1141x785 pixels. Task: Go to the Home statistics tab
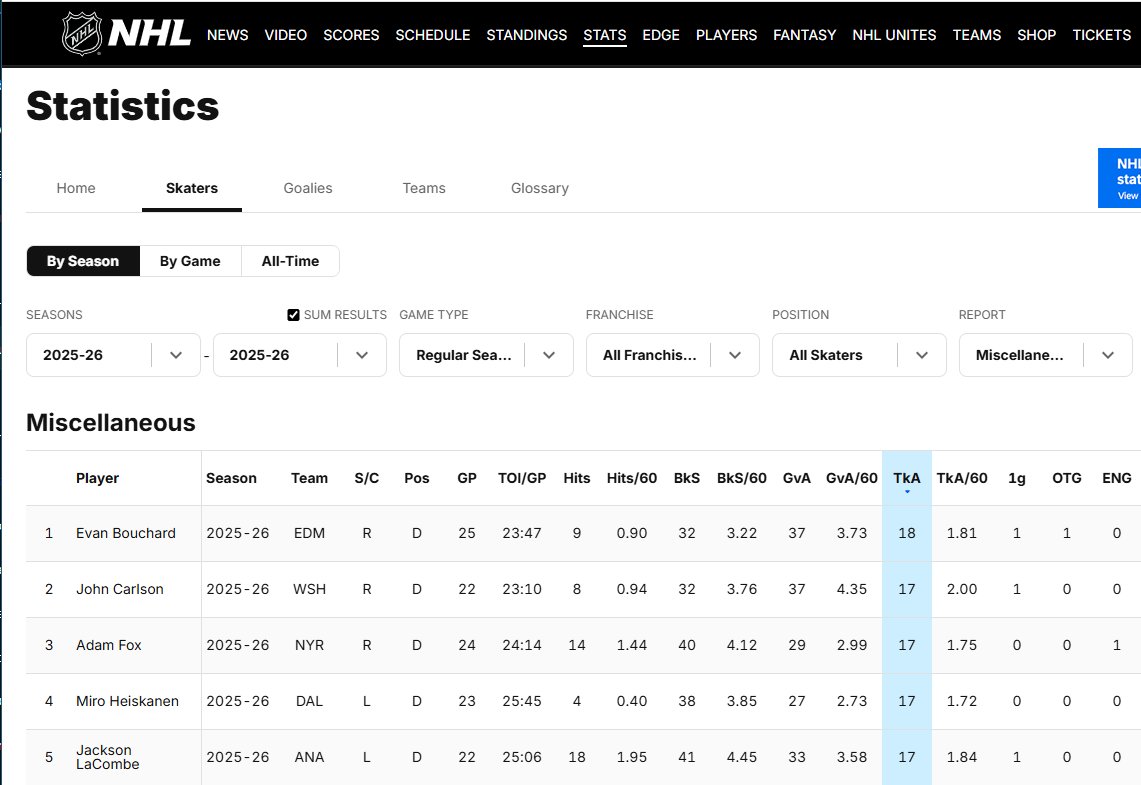pyautogui.click(x=76, y=188)
